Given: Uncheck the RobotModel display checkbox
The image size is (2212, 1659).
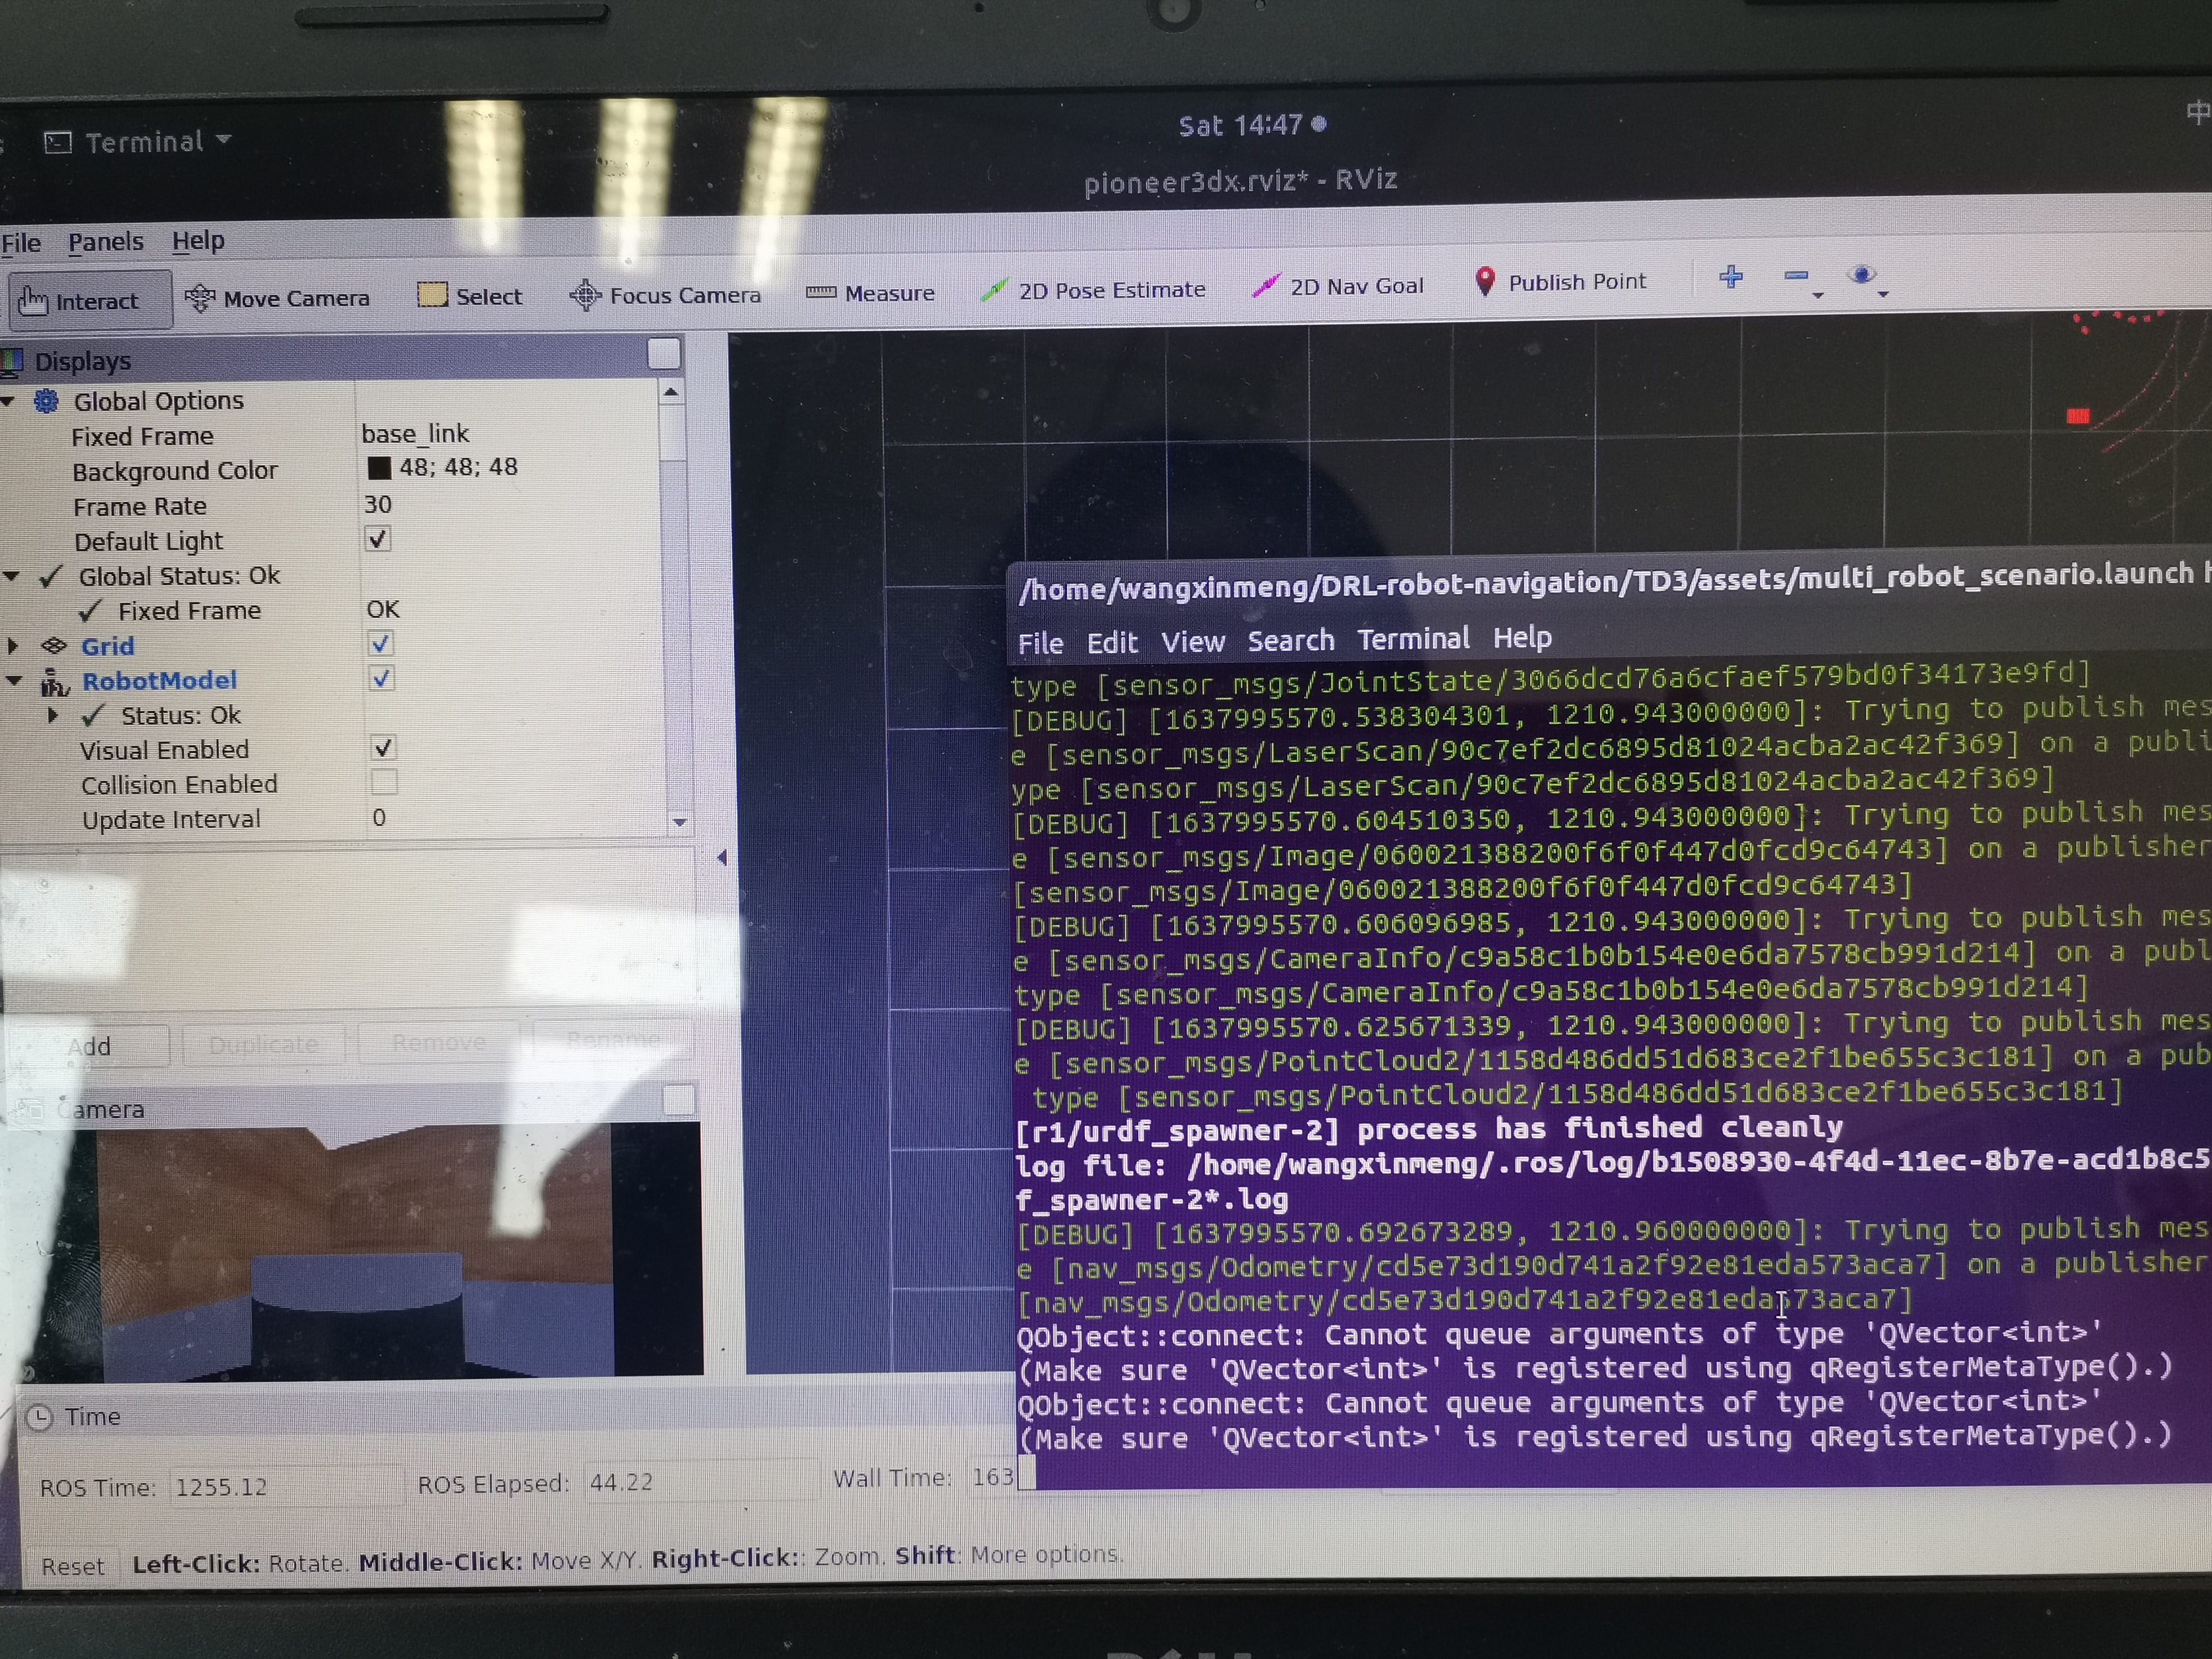Looking at the screenshot, I should click(381, 679).
